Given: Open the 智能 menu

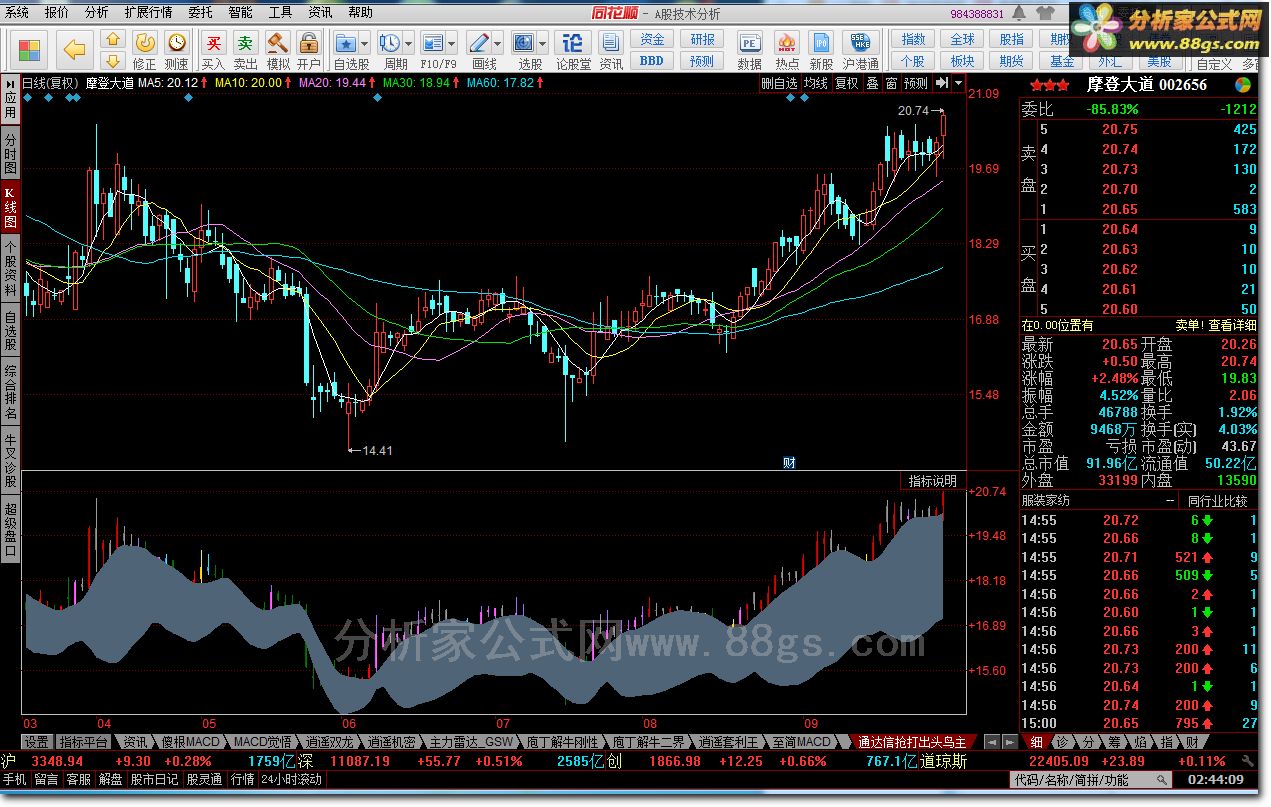Looking at the screenshot, I should [x=240, y=13].
